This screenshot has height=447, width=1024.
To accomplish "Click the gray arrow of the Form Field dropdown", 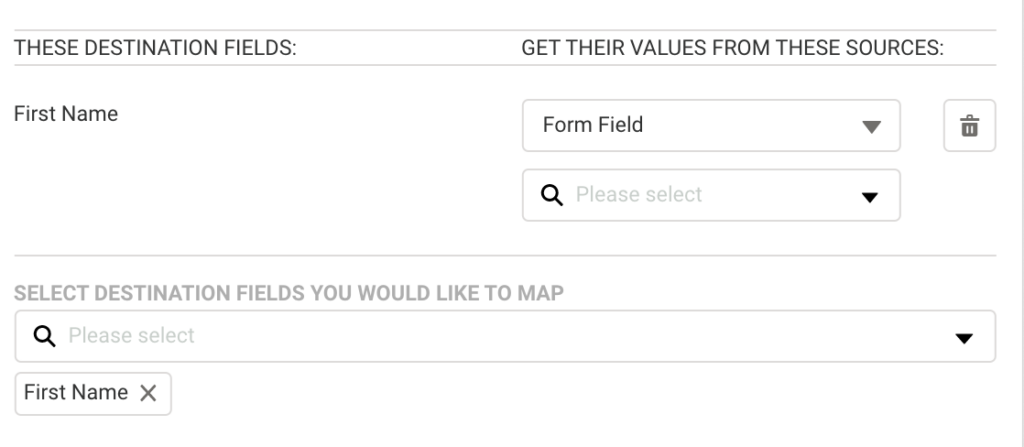I will [871, 126].
